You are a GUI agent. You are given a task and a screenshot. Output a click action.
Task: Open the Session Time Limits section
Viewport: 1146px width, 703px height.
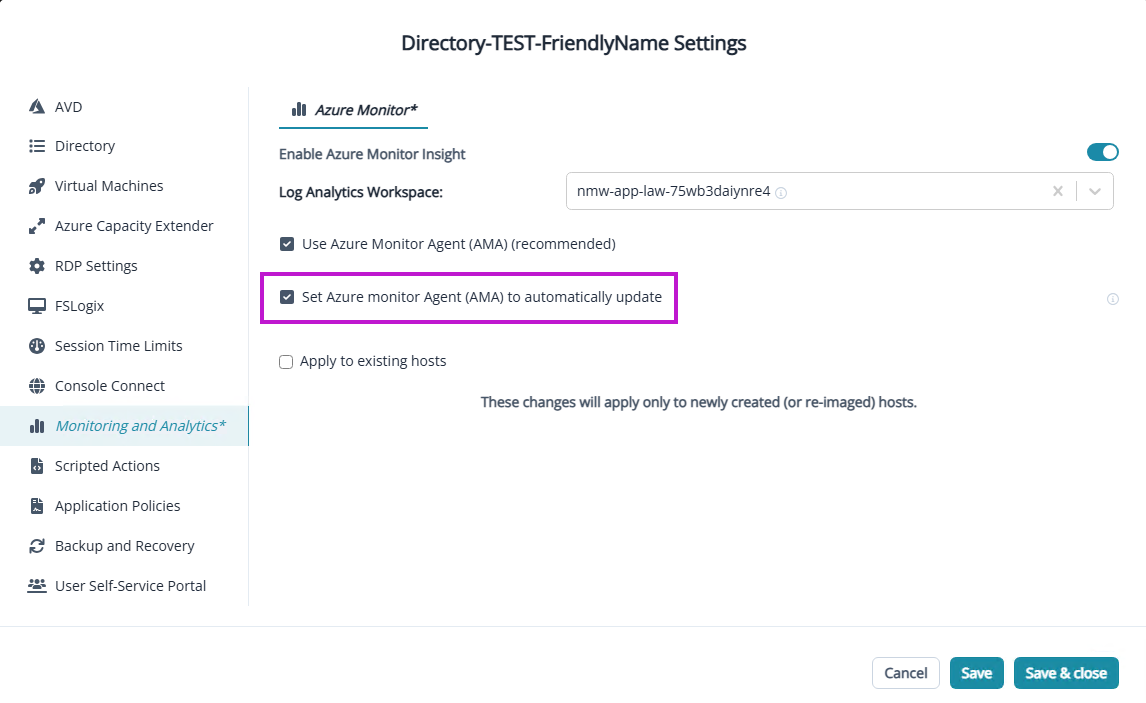[118, 346]
